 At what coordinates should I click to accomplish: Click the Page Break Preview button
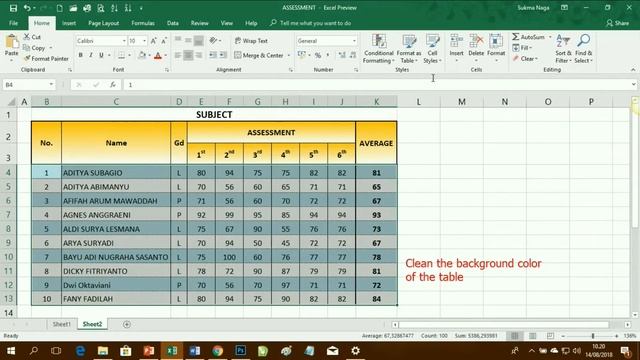point(550,336)
